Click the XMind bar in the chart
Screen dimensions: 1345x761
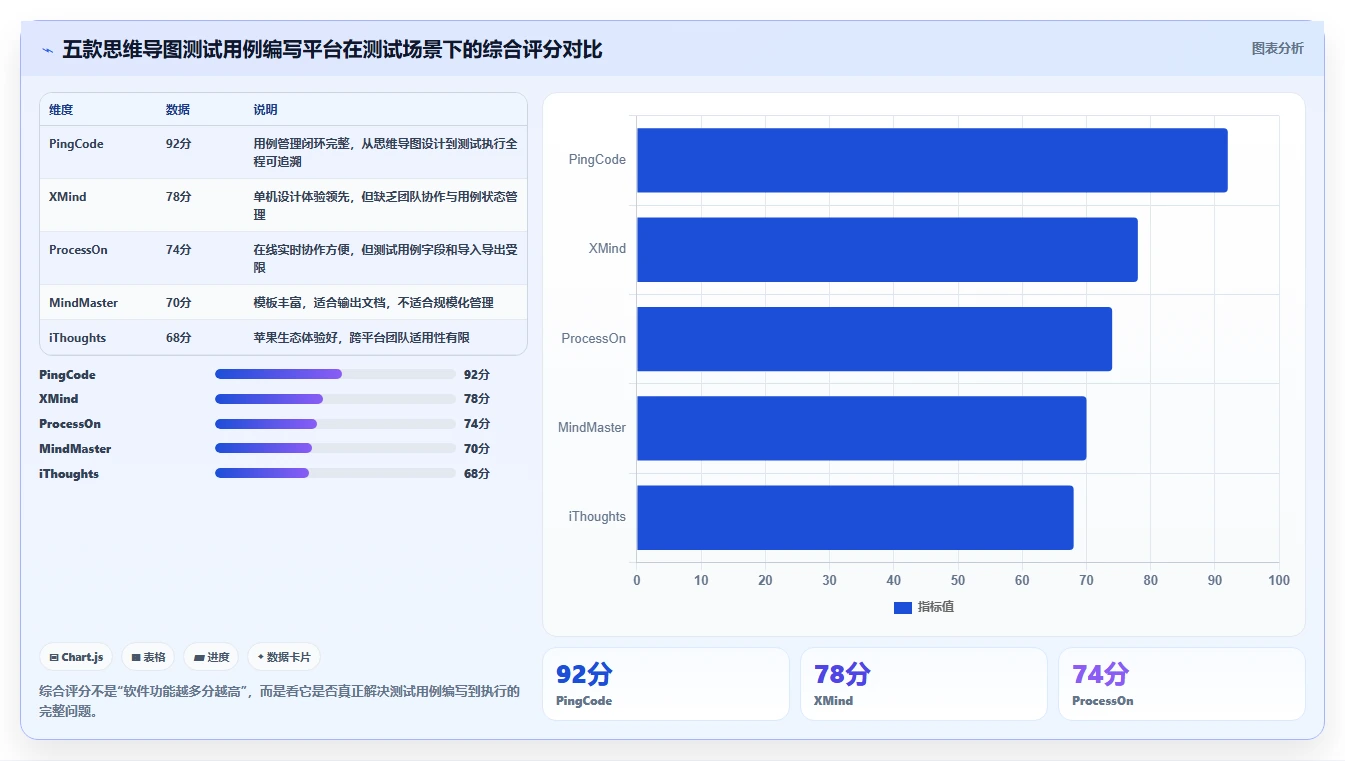pos(887,249)
